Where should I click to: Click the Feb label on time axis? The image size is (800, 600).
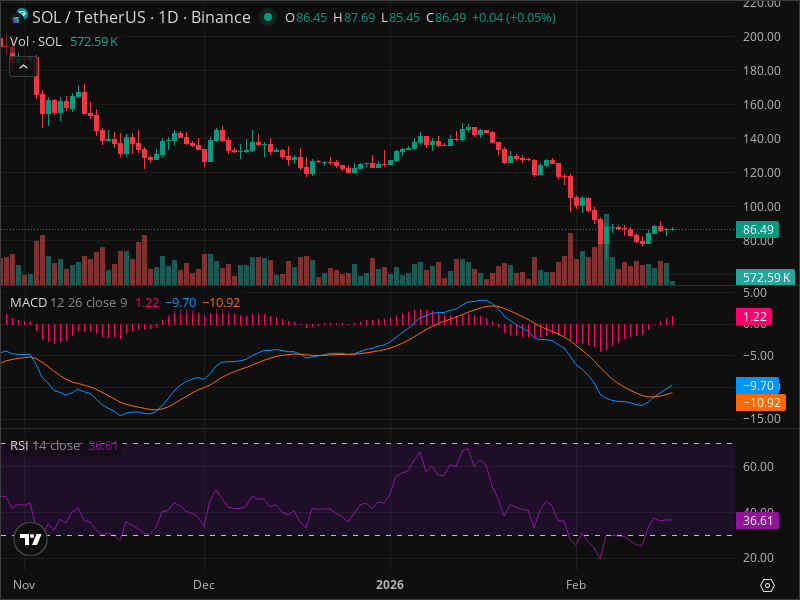(x=576, y=585)
